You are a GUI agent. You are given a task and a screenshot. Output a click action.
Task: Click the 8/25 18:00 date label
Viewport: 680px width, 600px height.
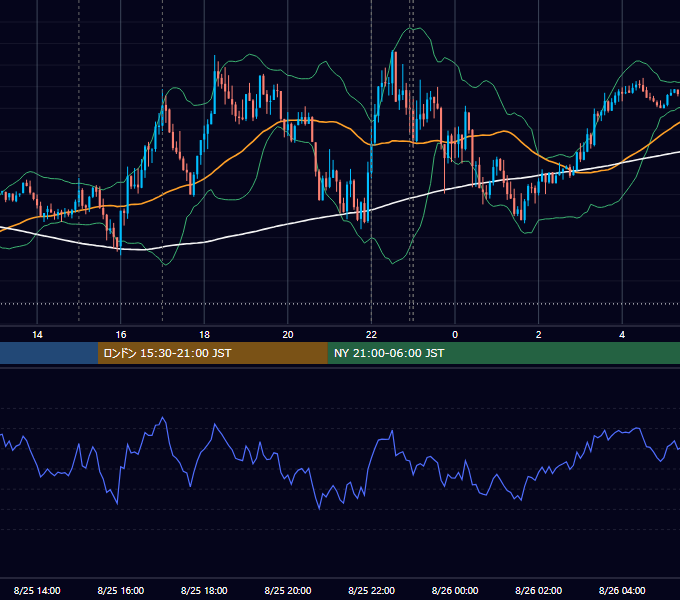click(204, 590)
